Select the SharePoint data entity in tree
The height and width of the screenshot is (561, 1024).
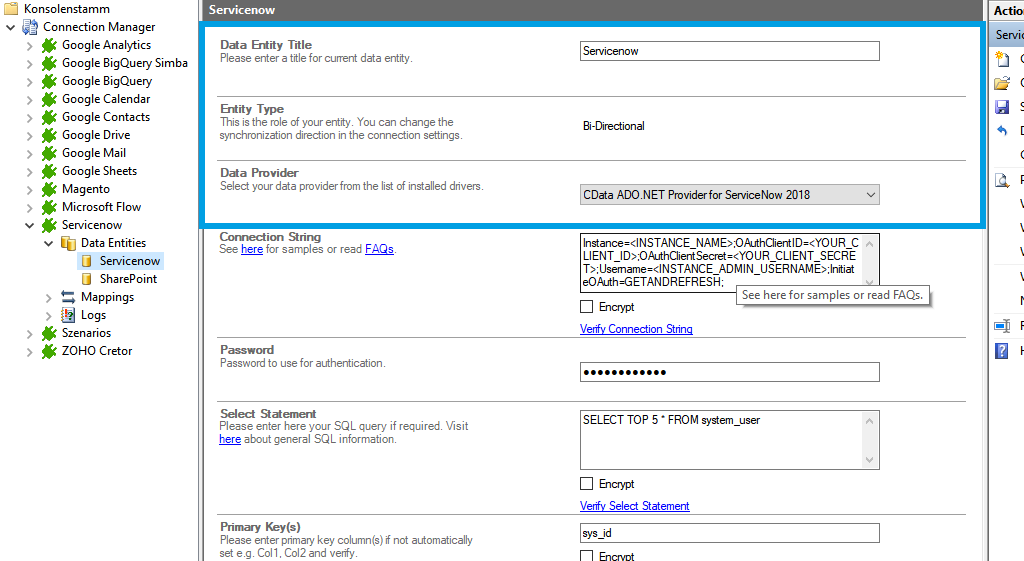128,279
